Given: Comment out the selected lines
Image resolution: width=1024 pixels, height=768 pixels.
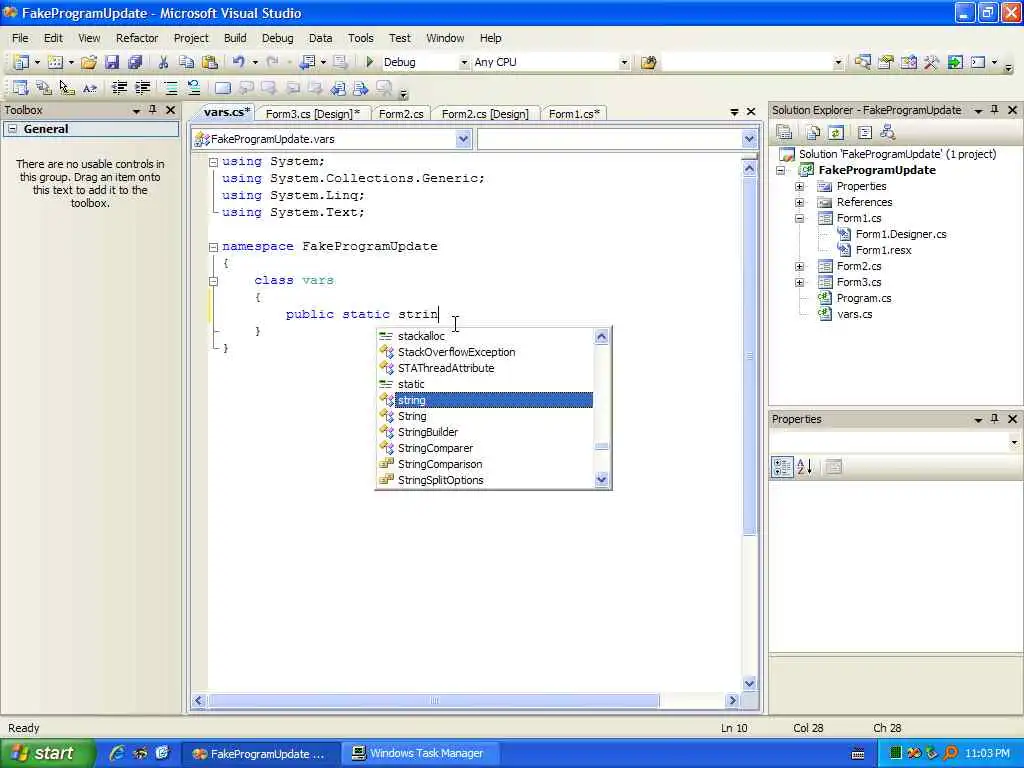Looking at the screenshot, I should click(x=170, y=88).
